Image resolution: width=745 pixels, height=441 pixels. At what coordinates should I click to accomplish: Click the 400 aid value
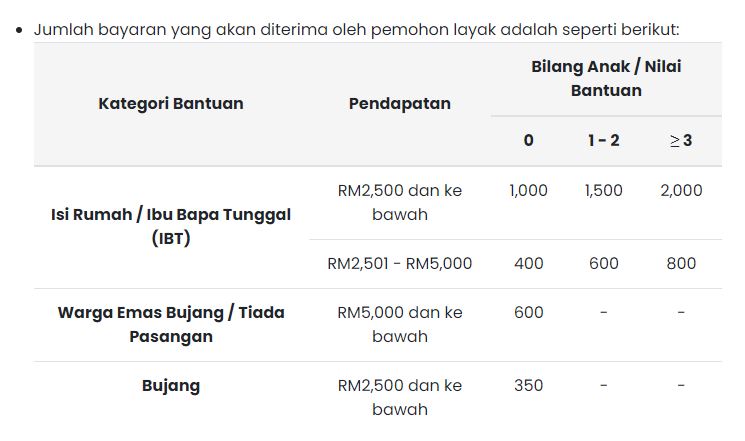coord(528,263)
